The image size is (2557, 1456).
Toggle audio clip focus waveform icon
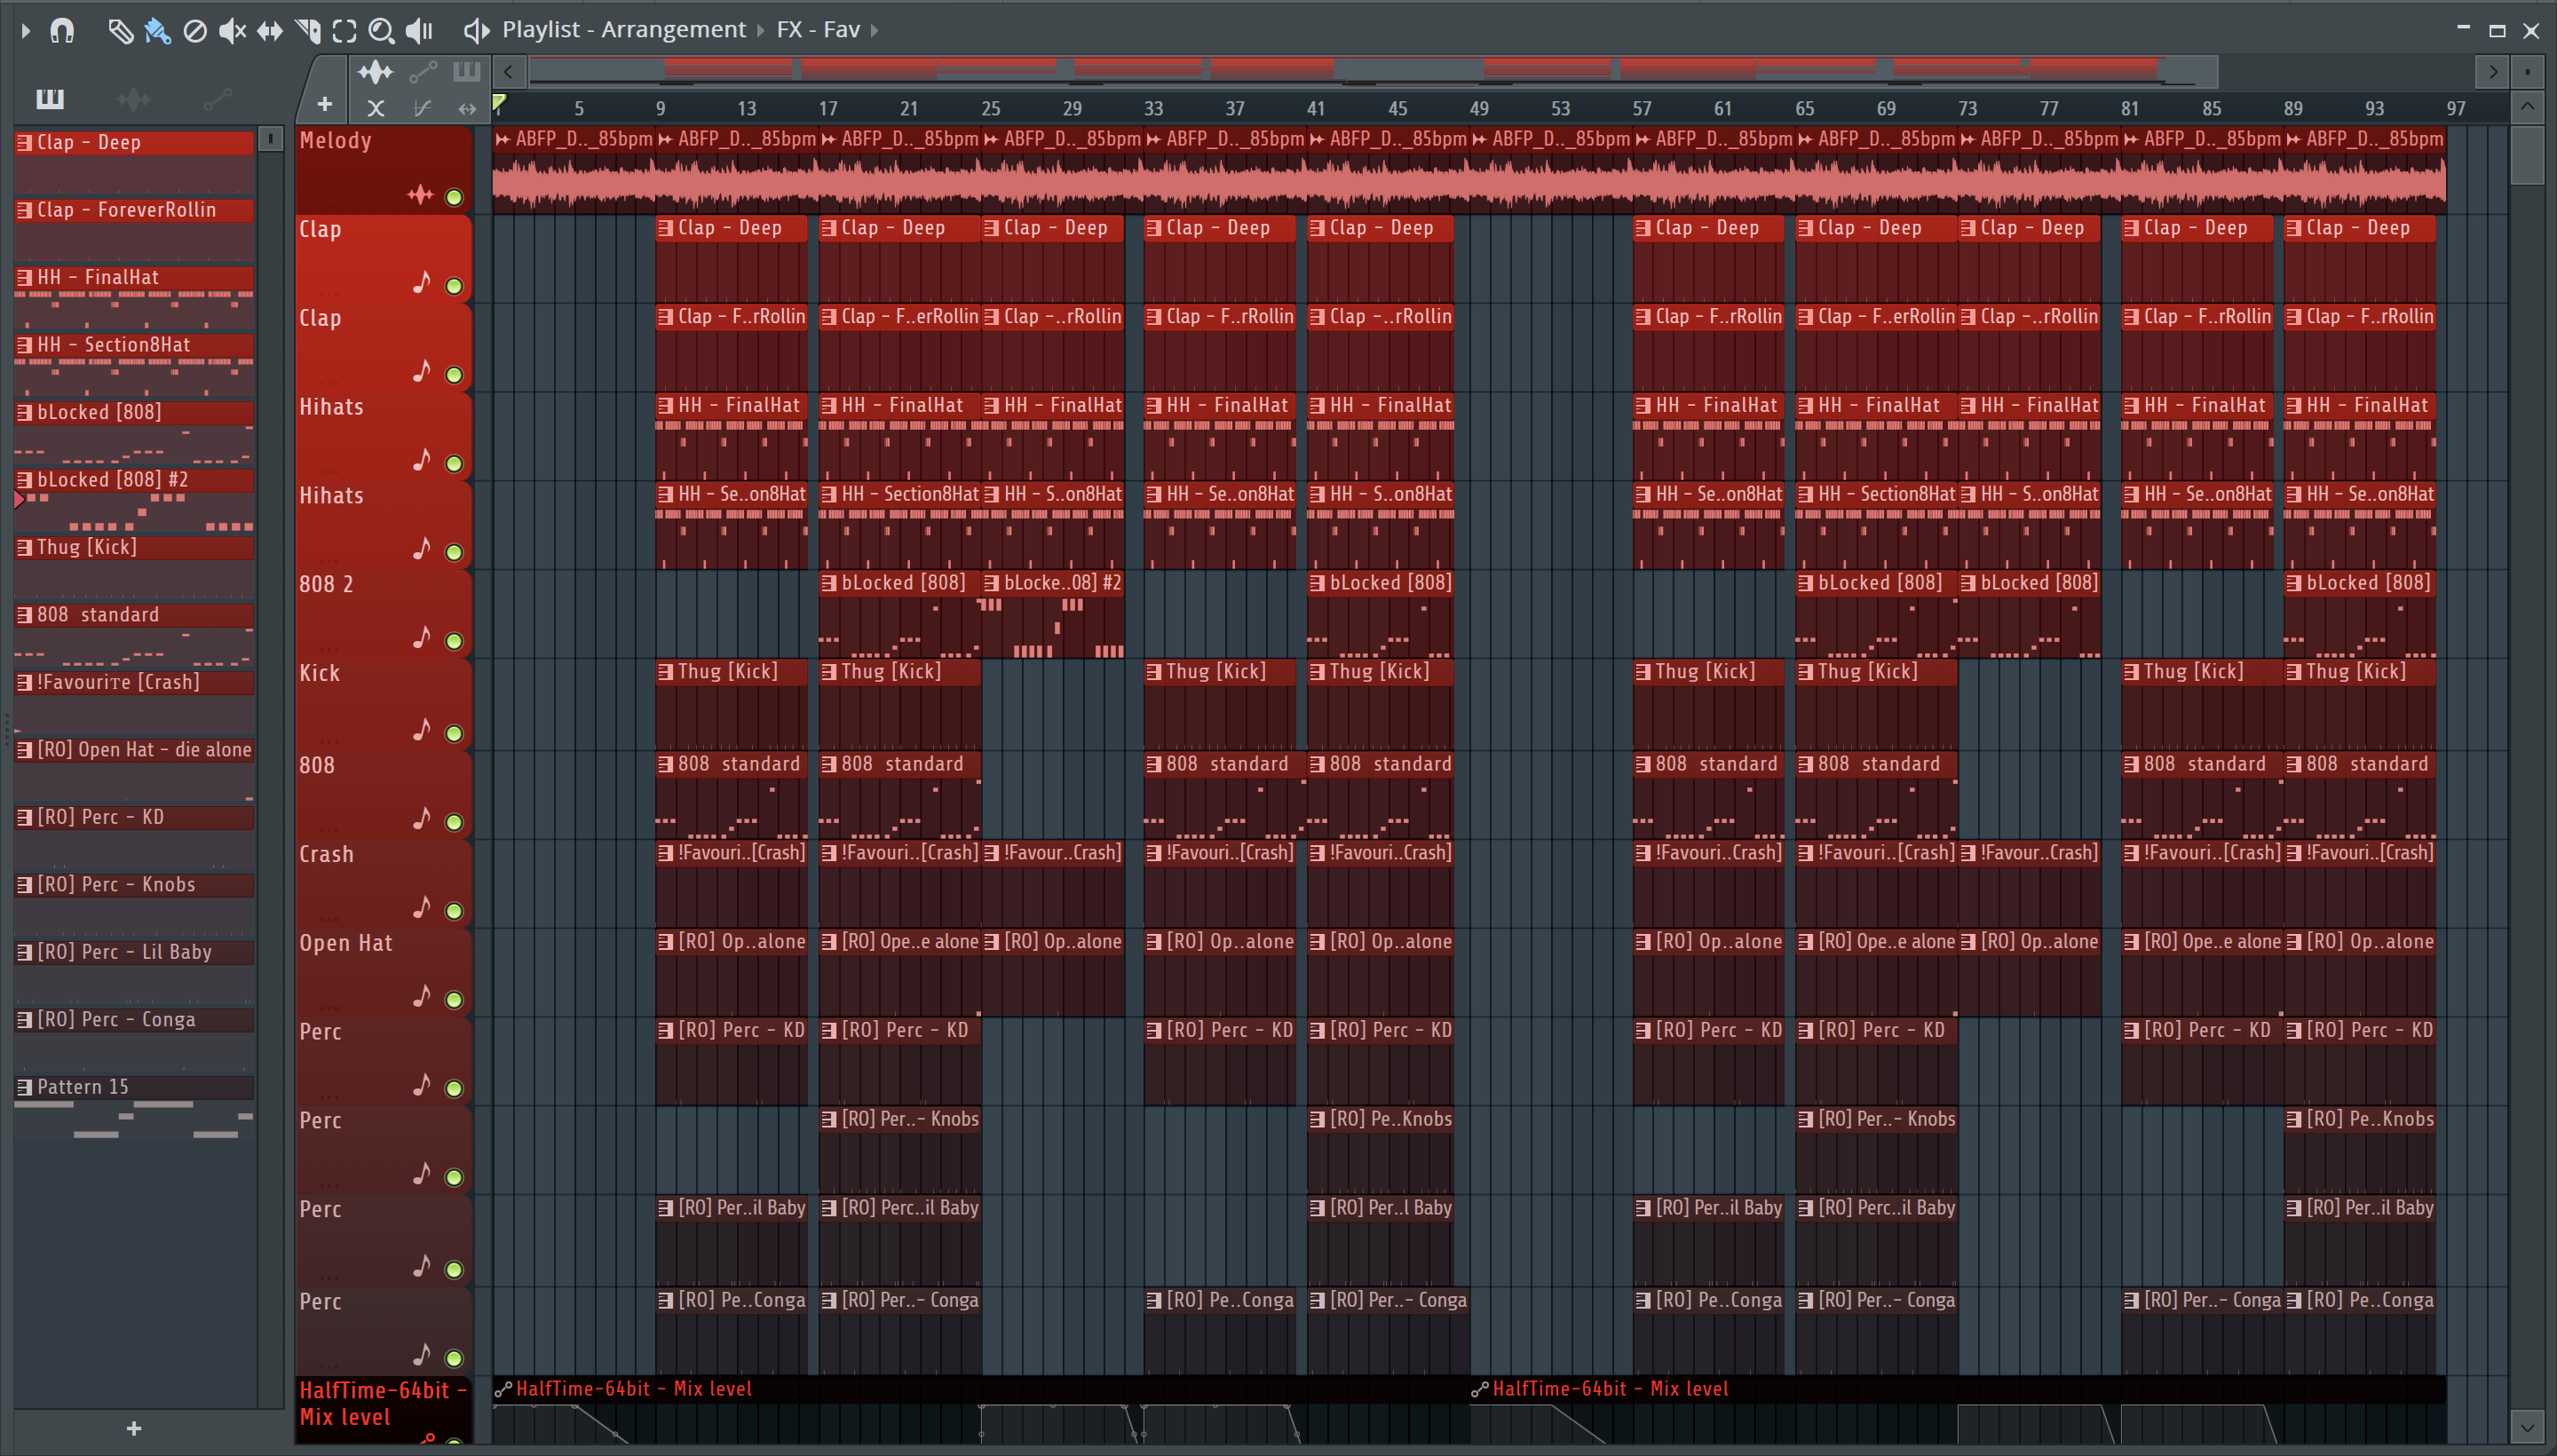click(375, 72)
